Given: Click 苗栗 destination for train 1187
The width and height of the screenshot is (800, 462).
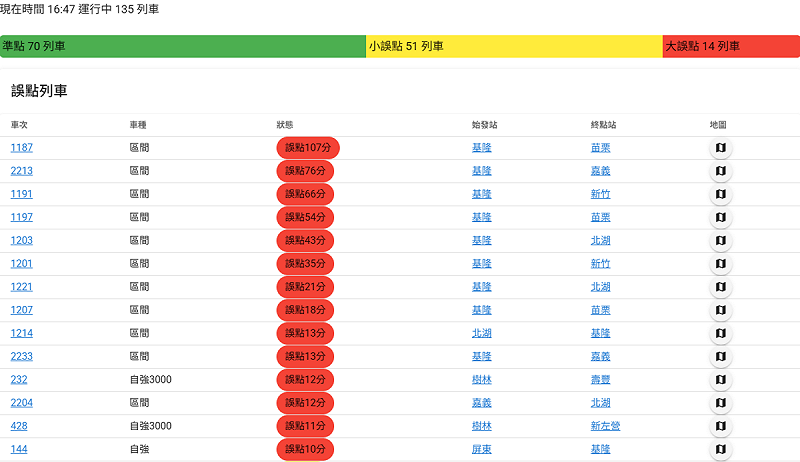Looking at the screenshot, I should (x=600, y=148).
